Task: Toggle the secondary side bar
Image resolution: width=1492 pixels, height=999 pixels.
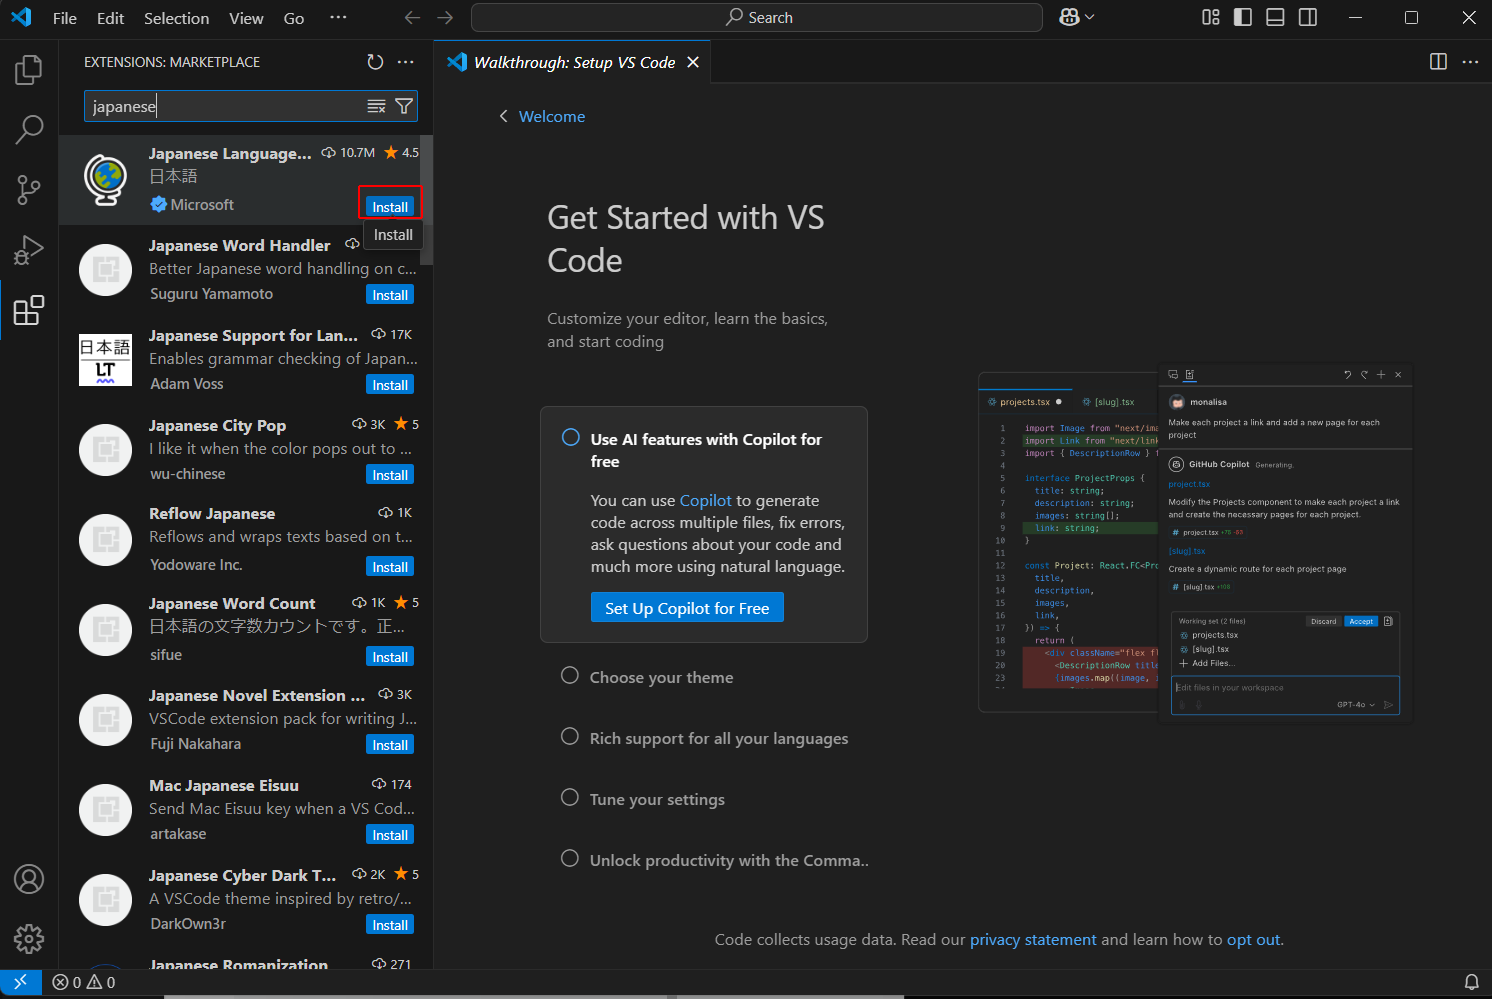Action: pyautogui.click(x=1308, y=17)
